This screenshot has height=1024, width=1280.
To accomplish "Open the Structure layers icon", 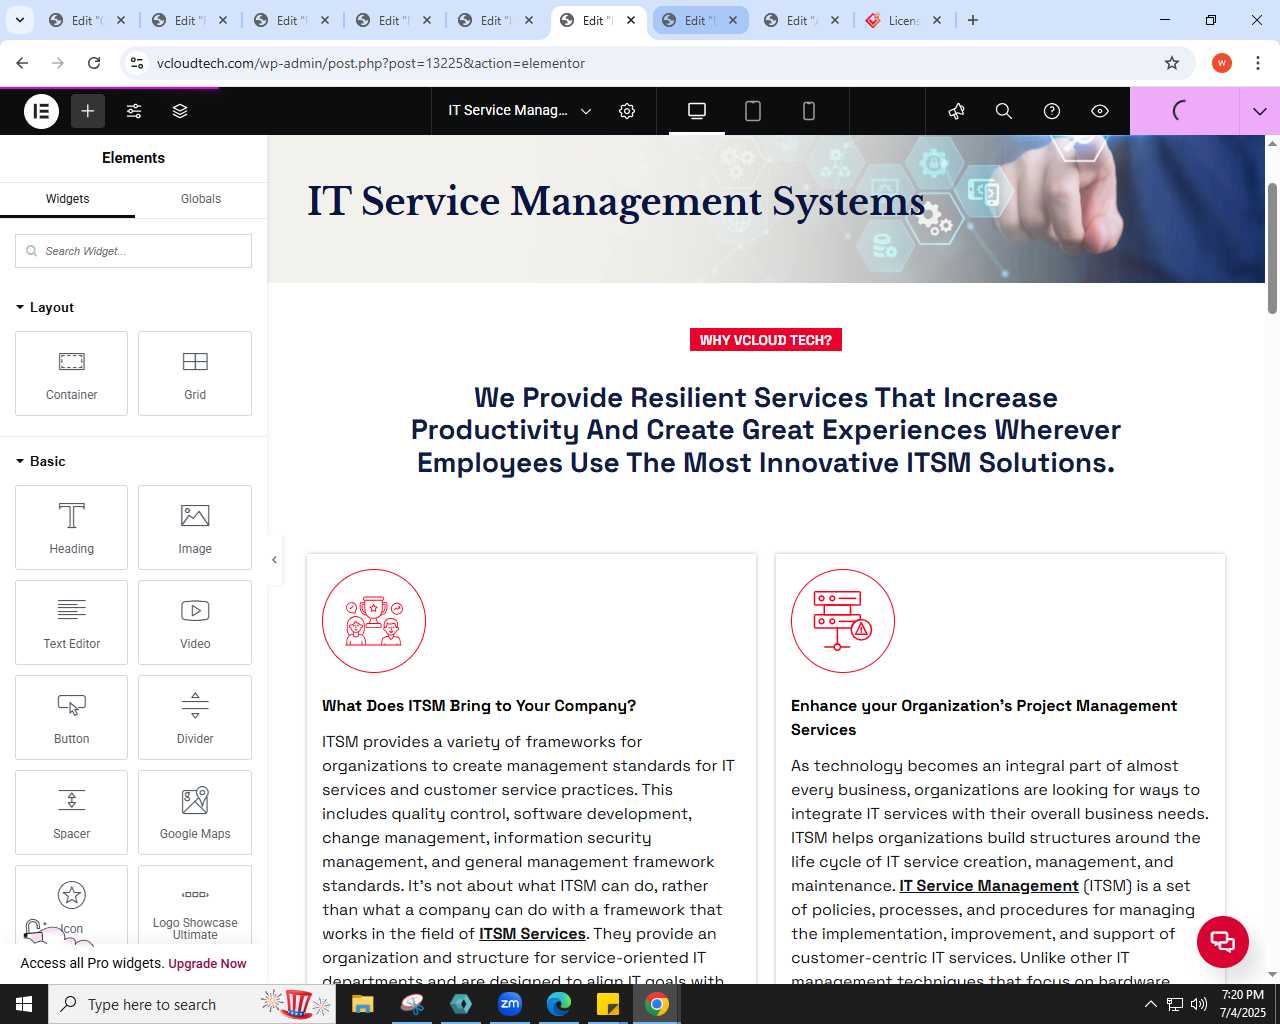I will click(x=180, y=111).
